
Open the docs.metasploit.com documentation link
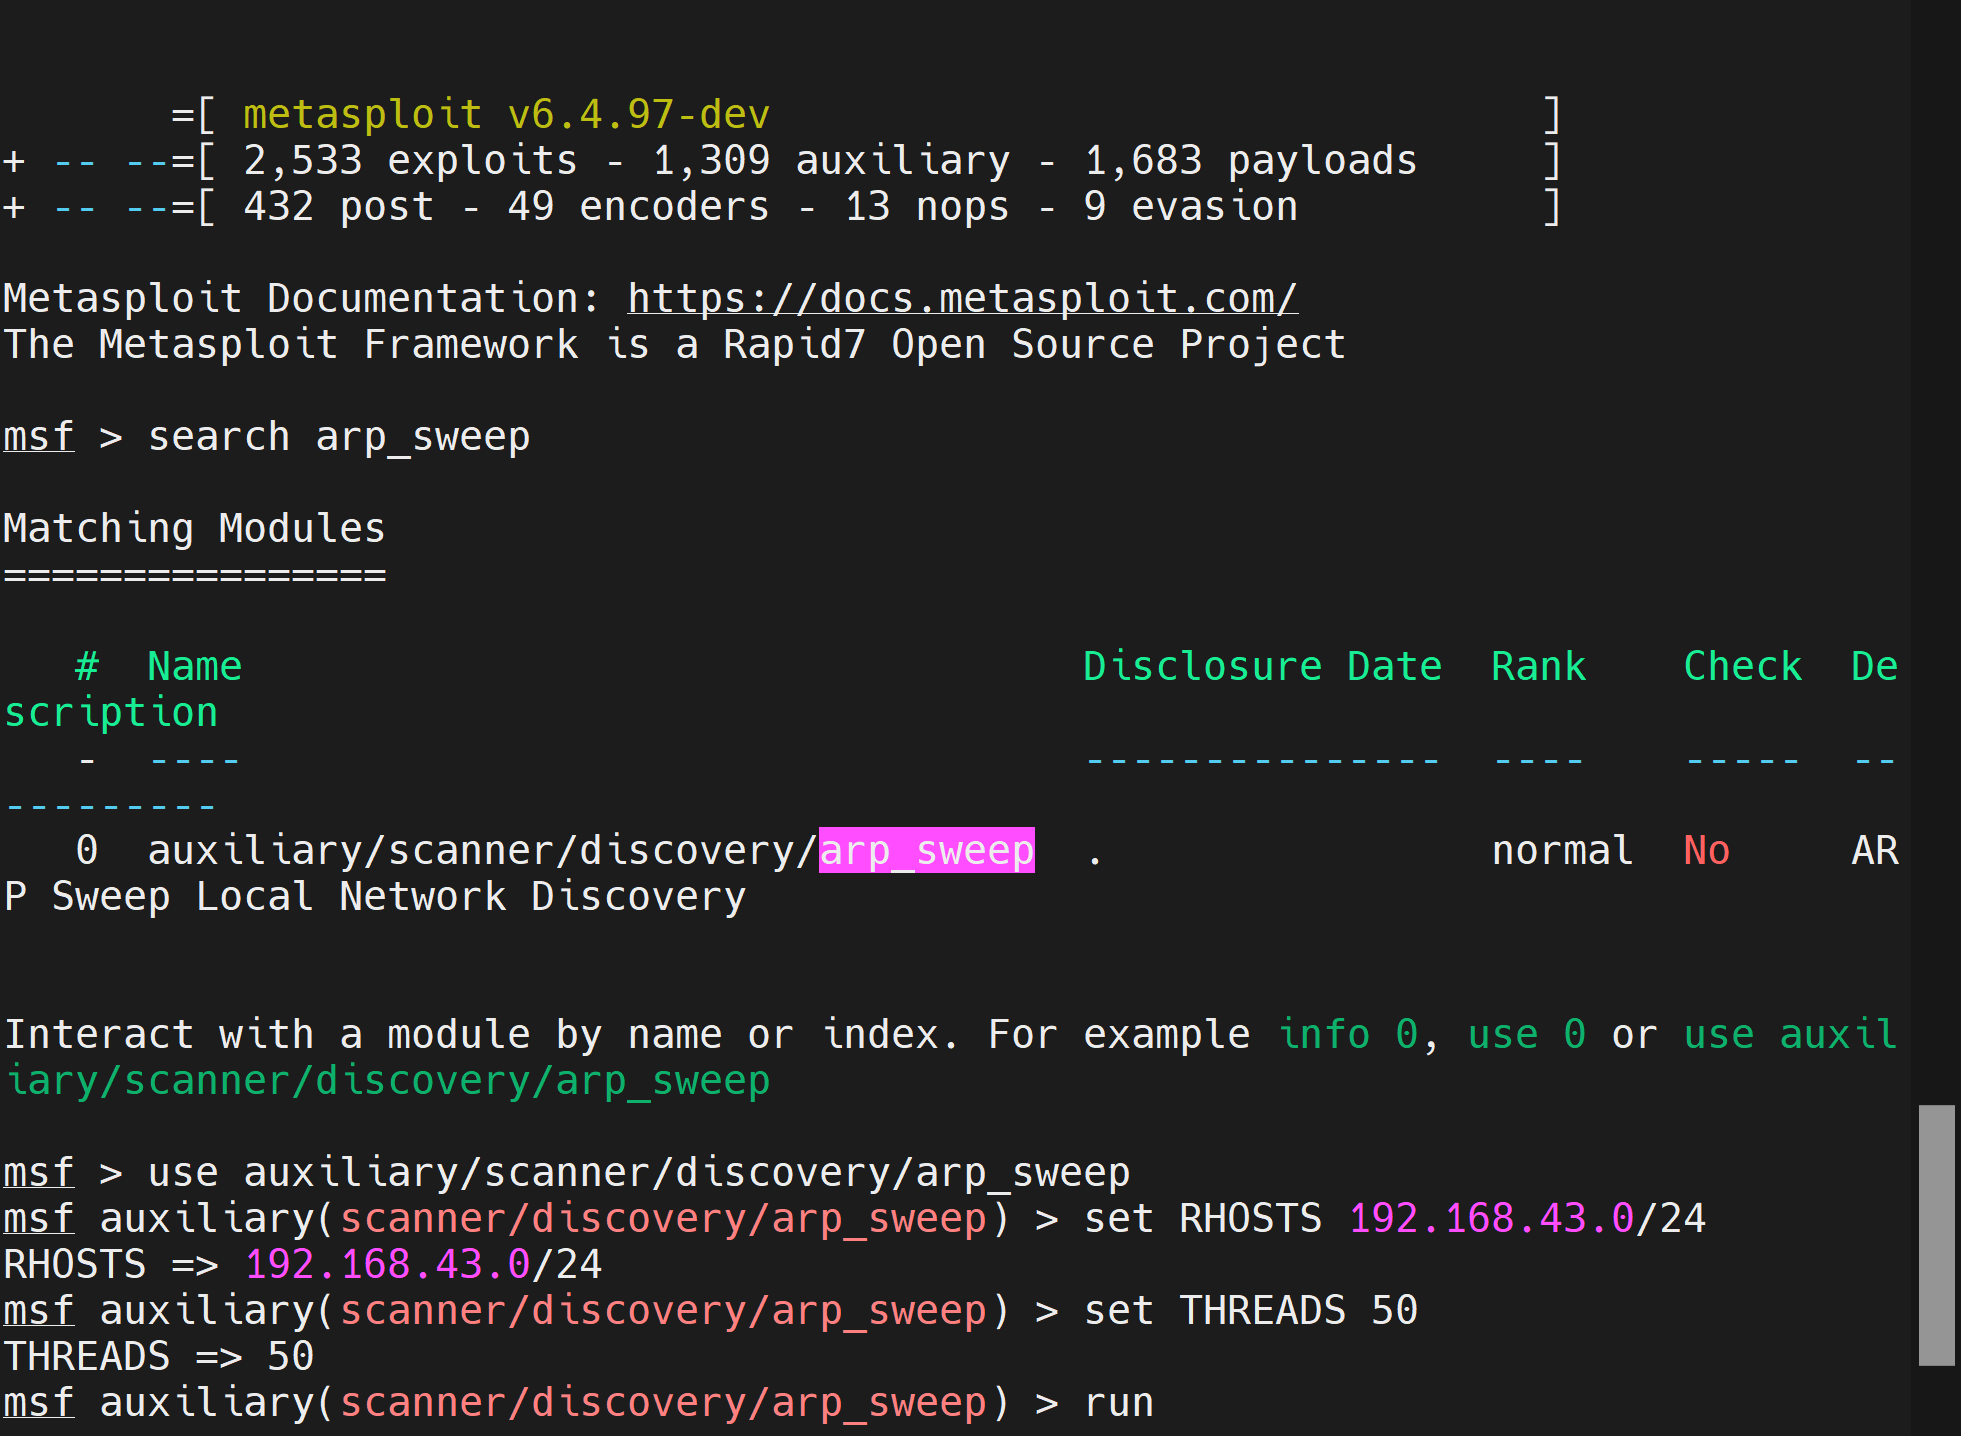point(962,298)
